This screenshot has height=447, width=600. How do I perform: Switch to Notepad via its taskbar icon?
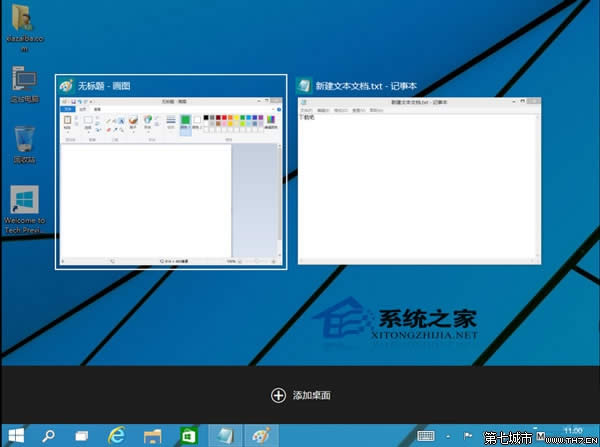click(x=224, y=435)
